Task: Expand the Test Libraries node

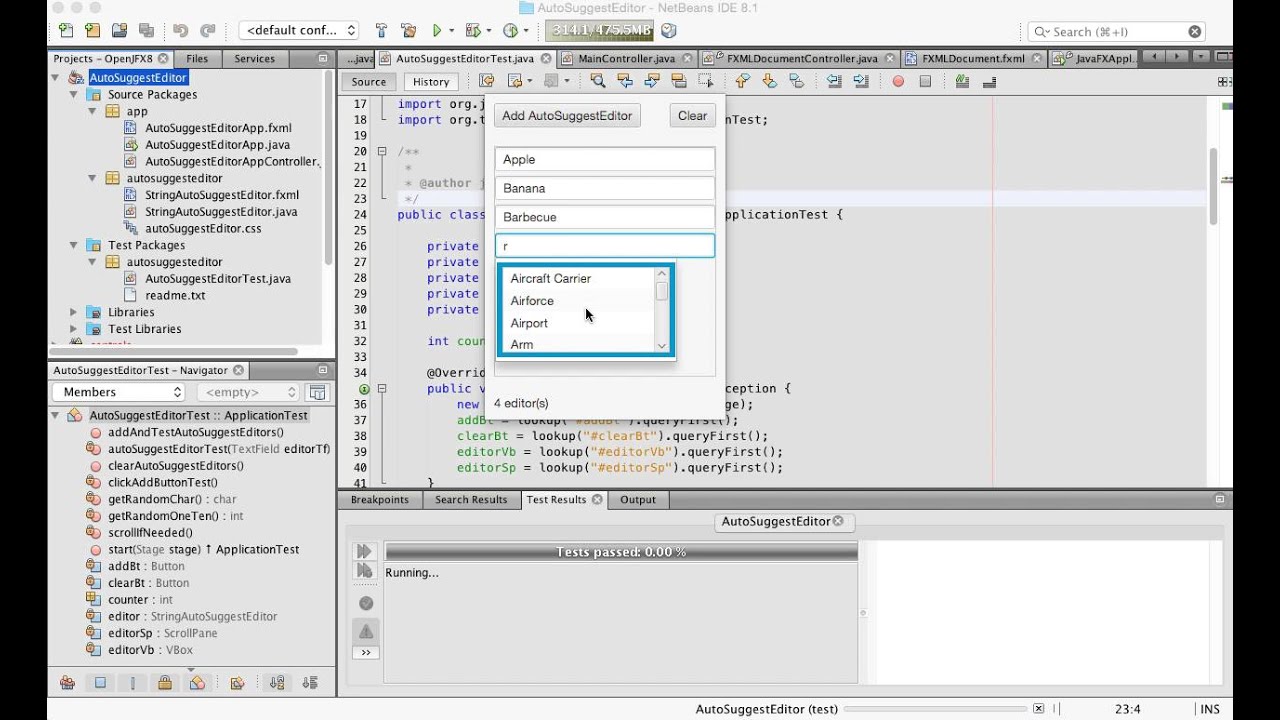Action: tap(73, 329)
